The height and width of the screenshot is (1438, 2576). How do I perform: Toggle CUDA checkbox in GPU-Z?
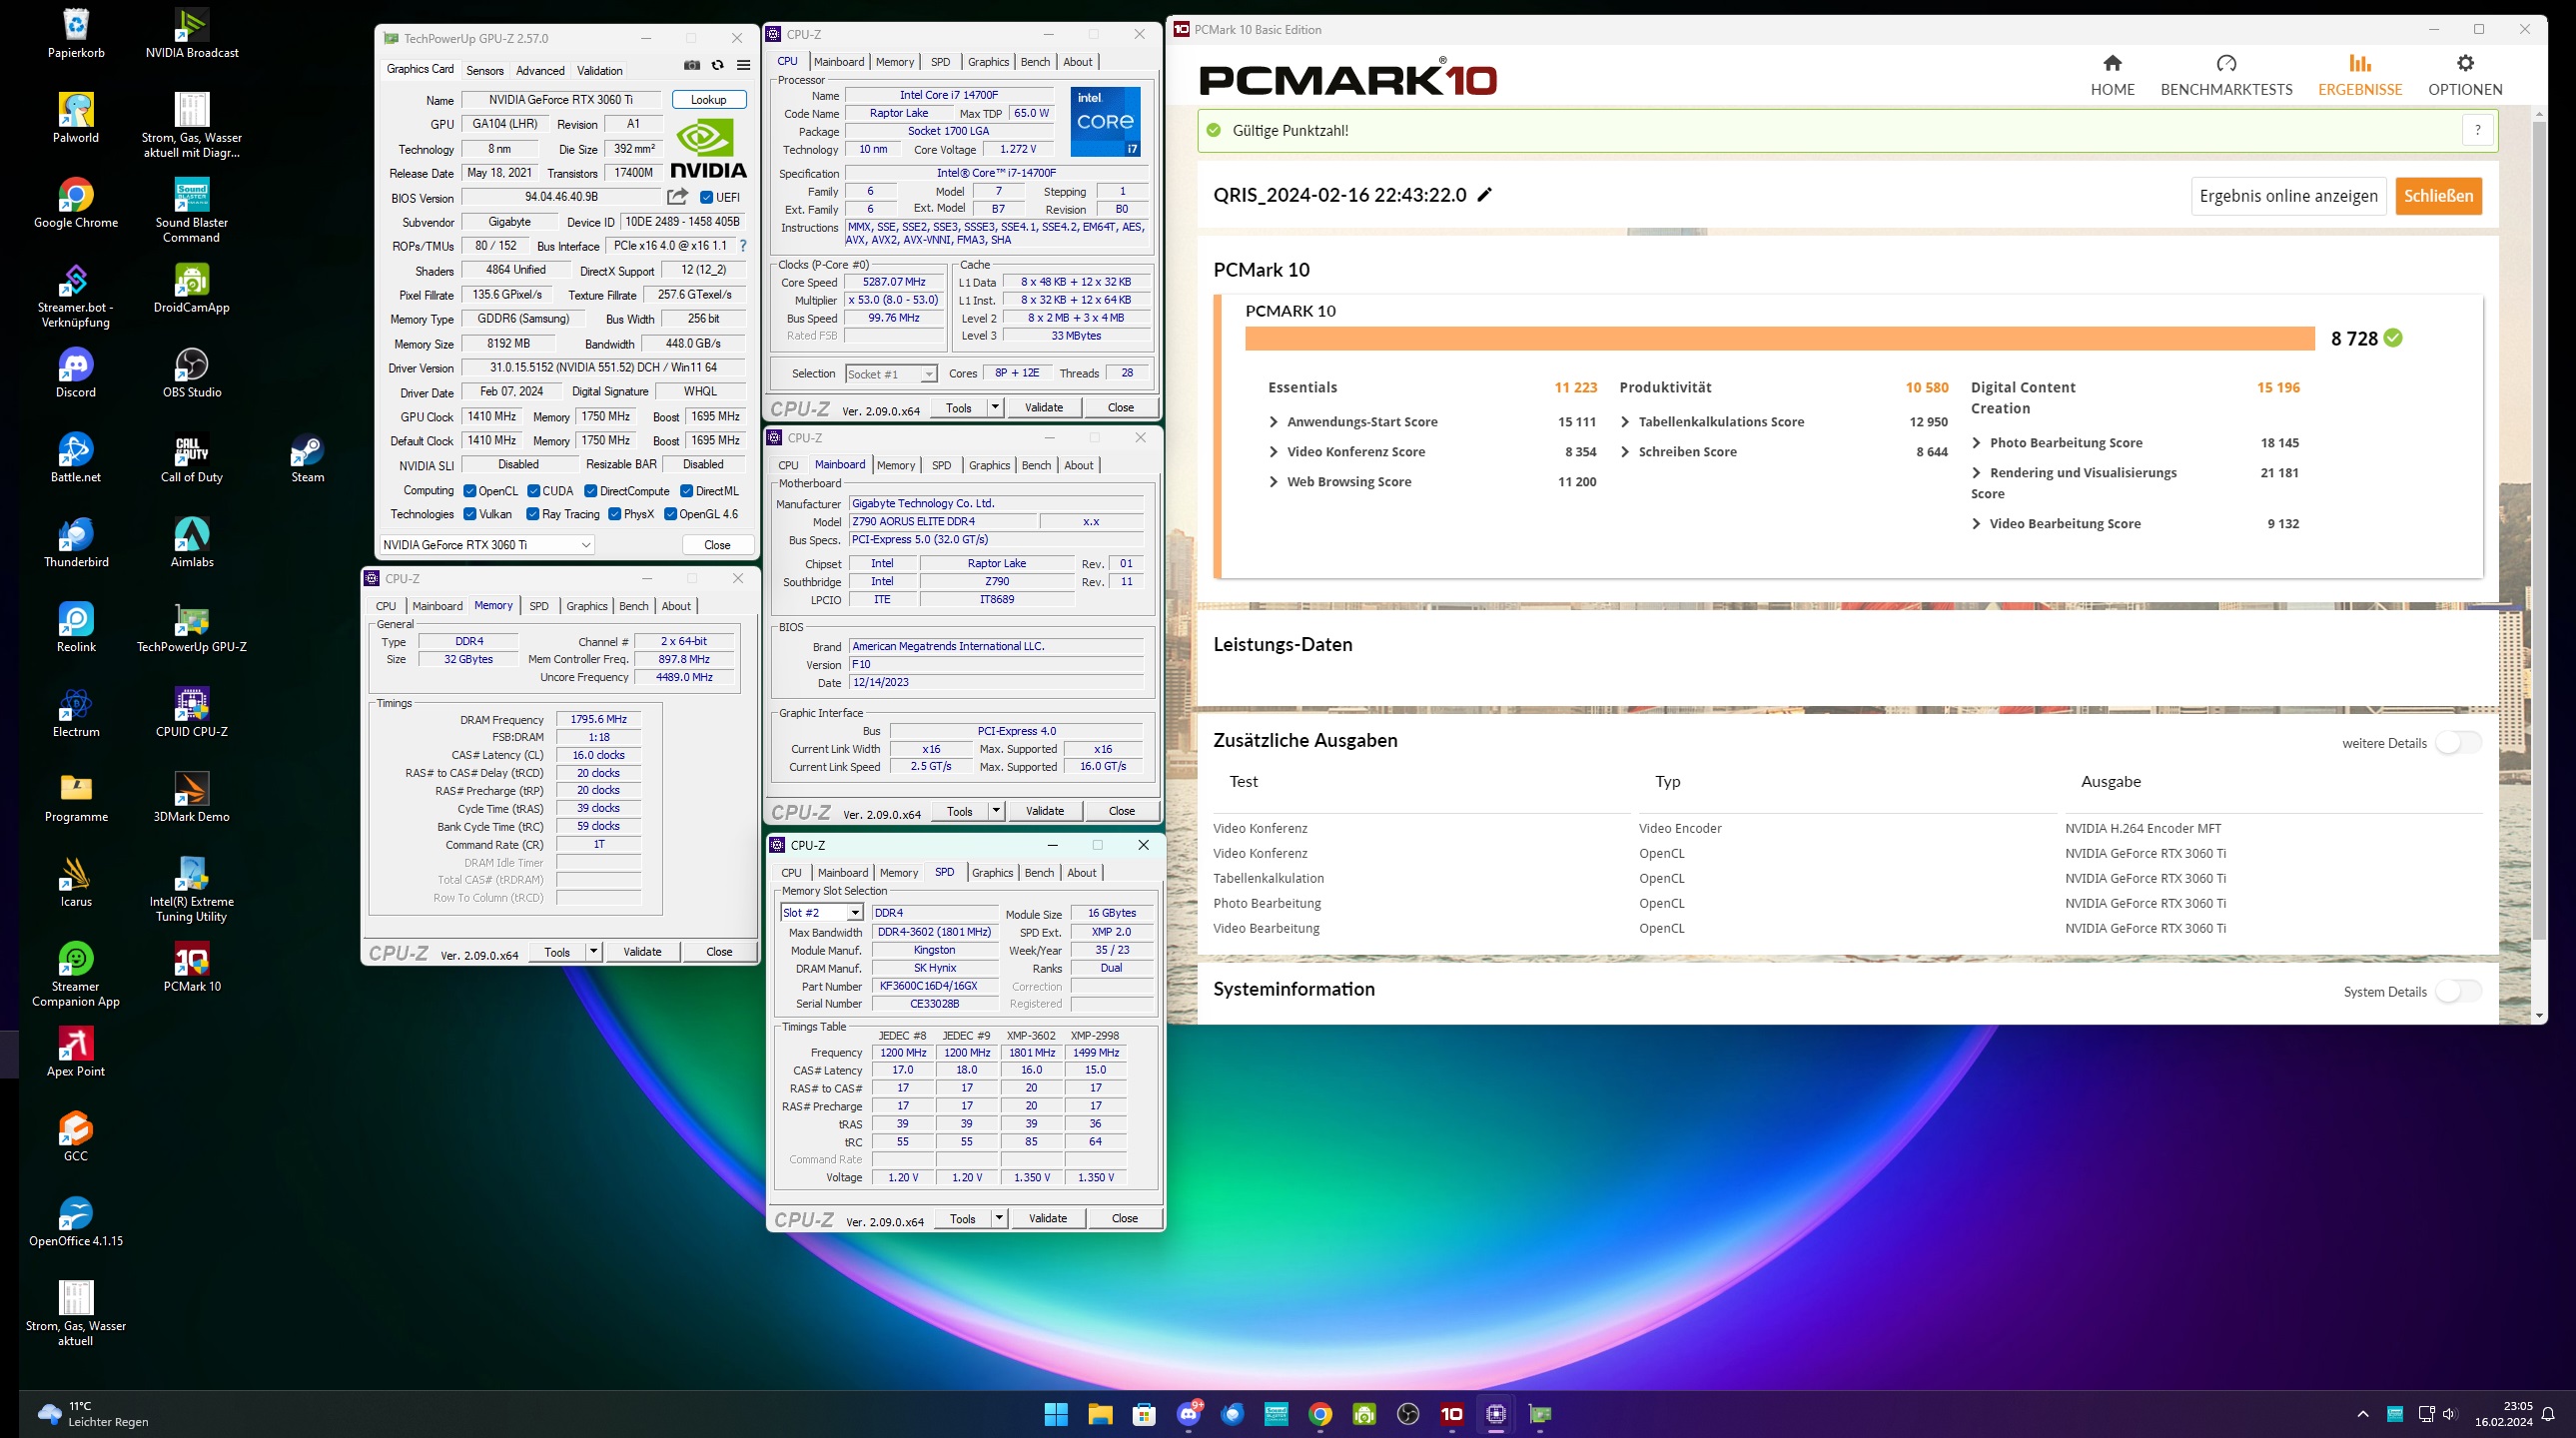point(534,491)
